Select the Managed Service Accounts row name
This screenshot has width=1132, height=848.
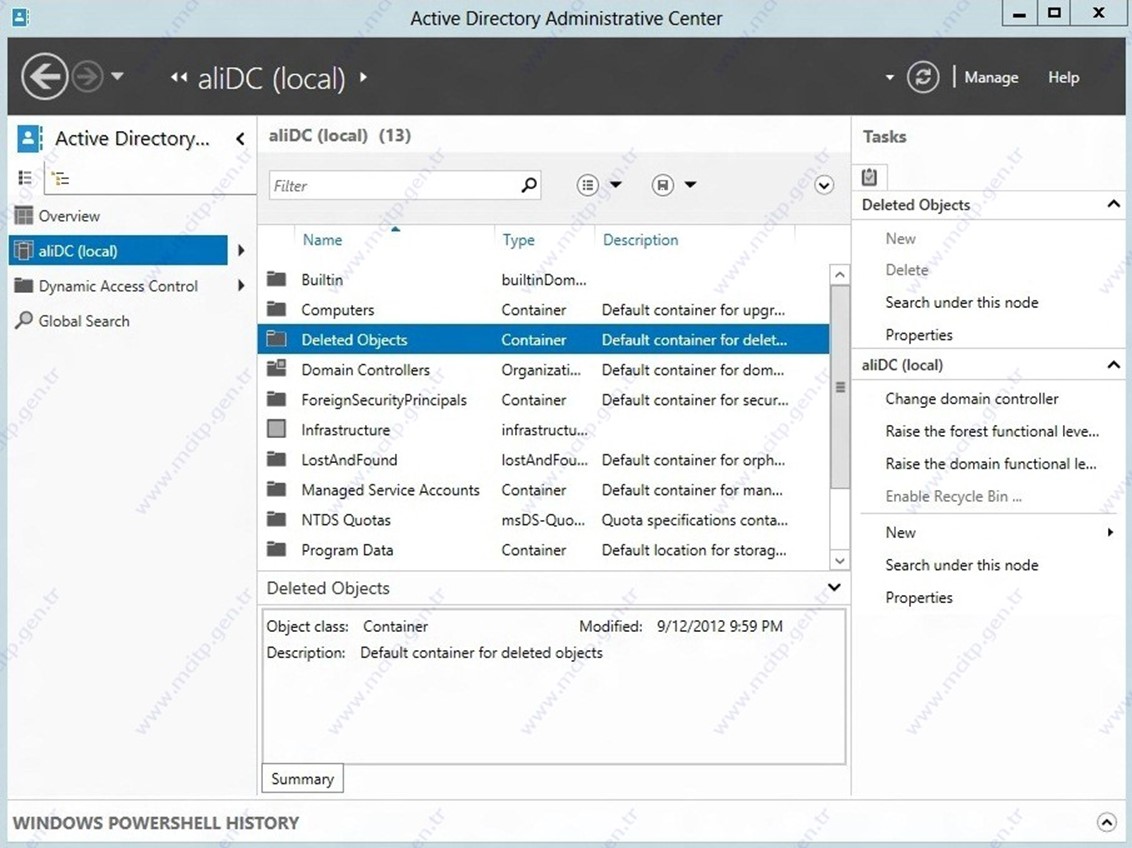click(x=391, y=490)
